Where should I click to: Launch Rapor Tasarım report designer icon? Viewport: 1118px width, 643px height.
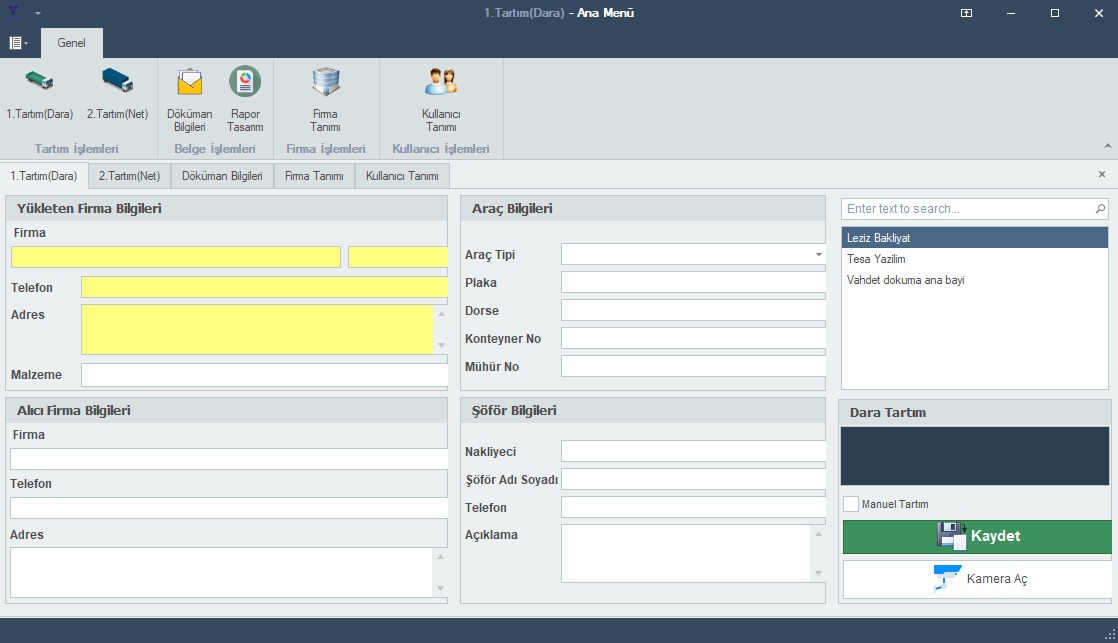click(245, 82)
